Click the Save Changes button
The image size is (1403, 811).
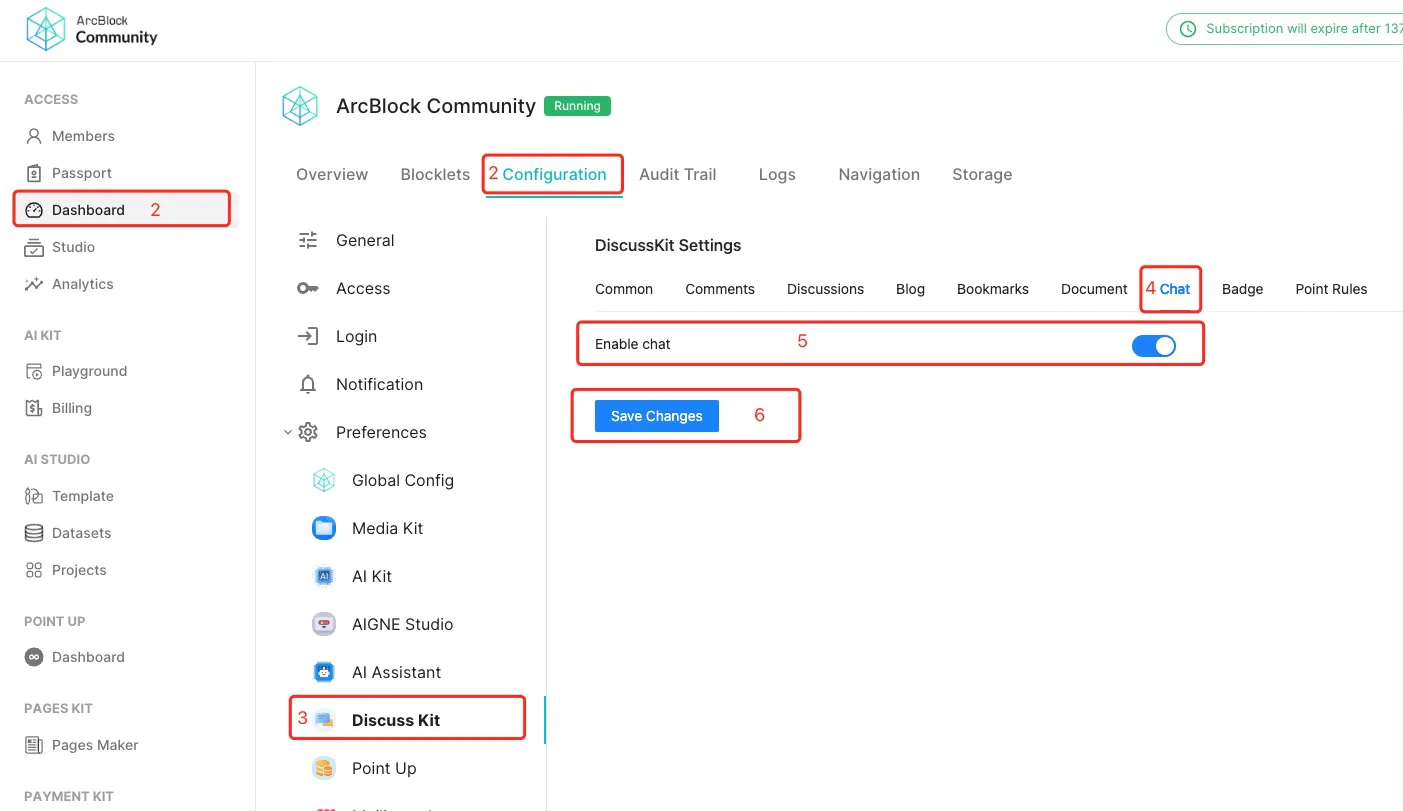point(657,416)
